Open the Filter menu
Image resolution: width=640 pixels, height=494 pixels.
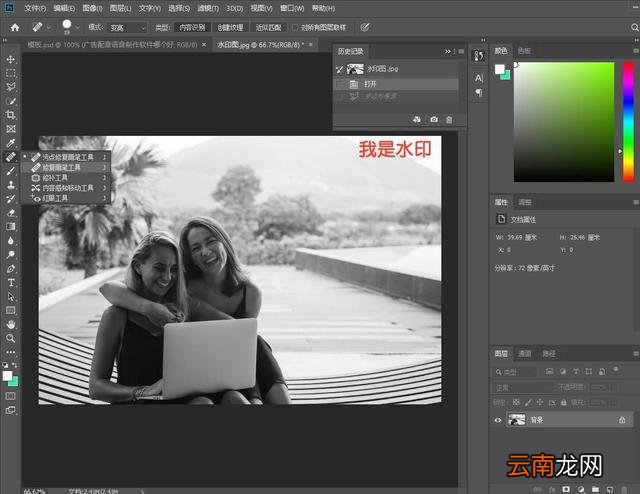(208, 8)
